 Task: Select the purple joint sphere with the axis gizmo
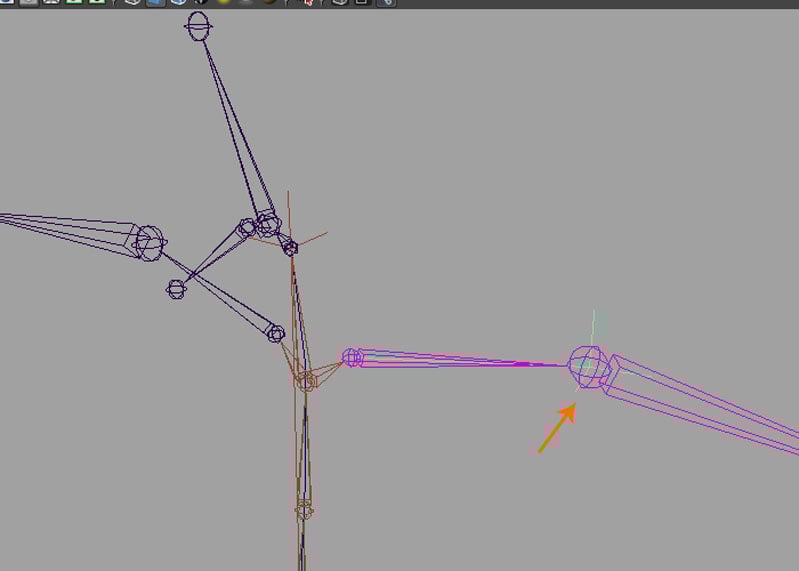(x=588, y=367)
